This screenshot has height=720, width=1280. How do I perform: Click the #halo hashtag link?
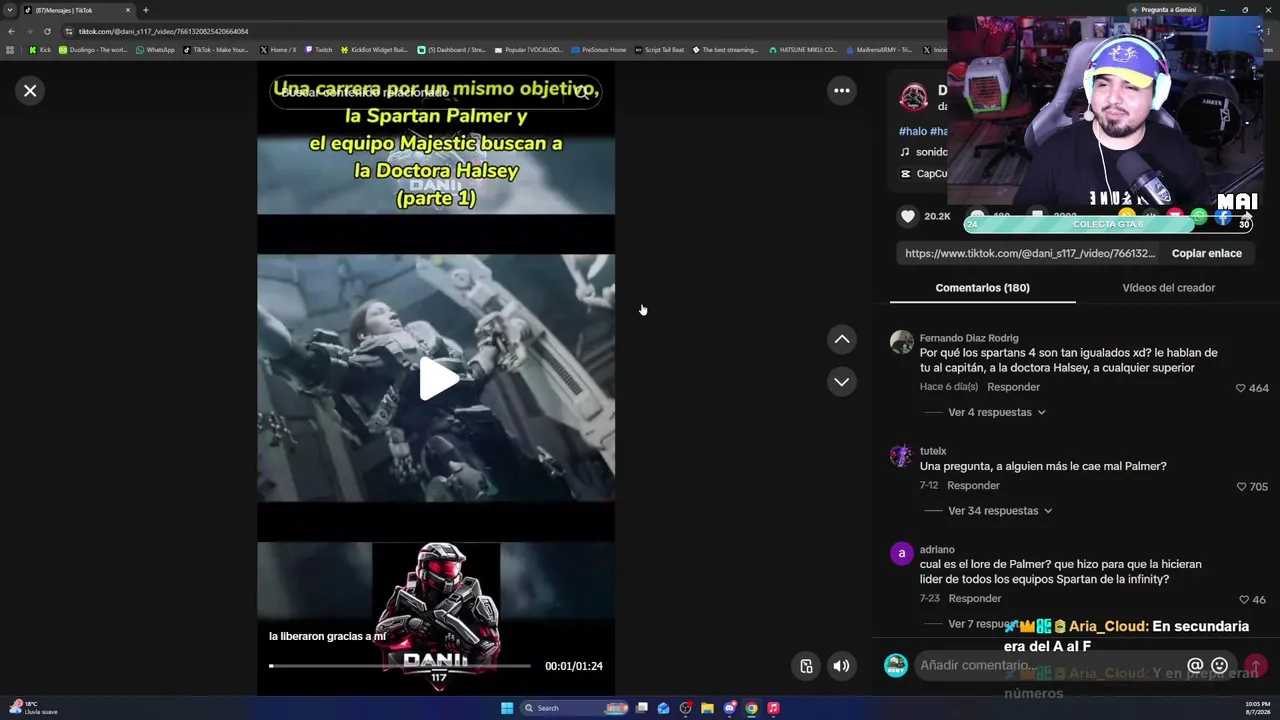(913, 131)
